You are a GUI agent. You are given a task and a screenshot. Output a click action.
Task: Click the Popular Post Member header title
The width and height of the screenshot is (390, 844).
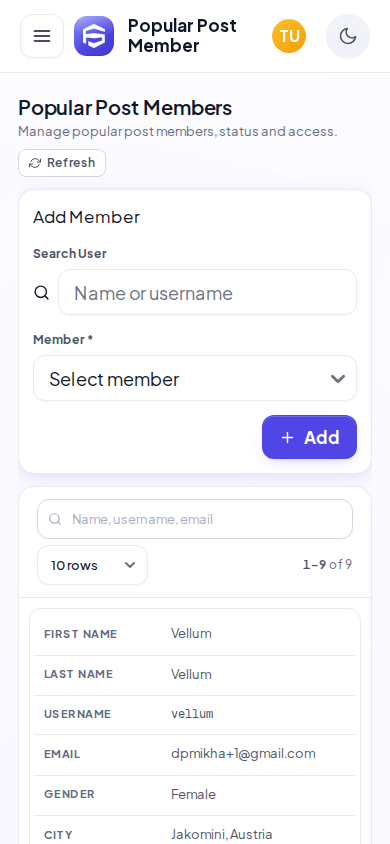pos(182,36)
